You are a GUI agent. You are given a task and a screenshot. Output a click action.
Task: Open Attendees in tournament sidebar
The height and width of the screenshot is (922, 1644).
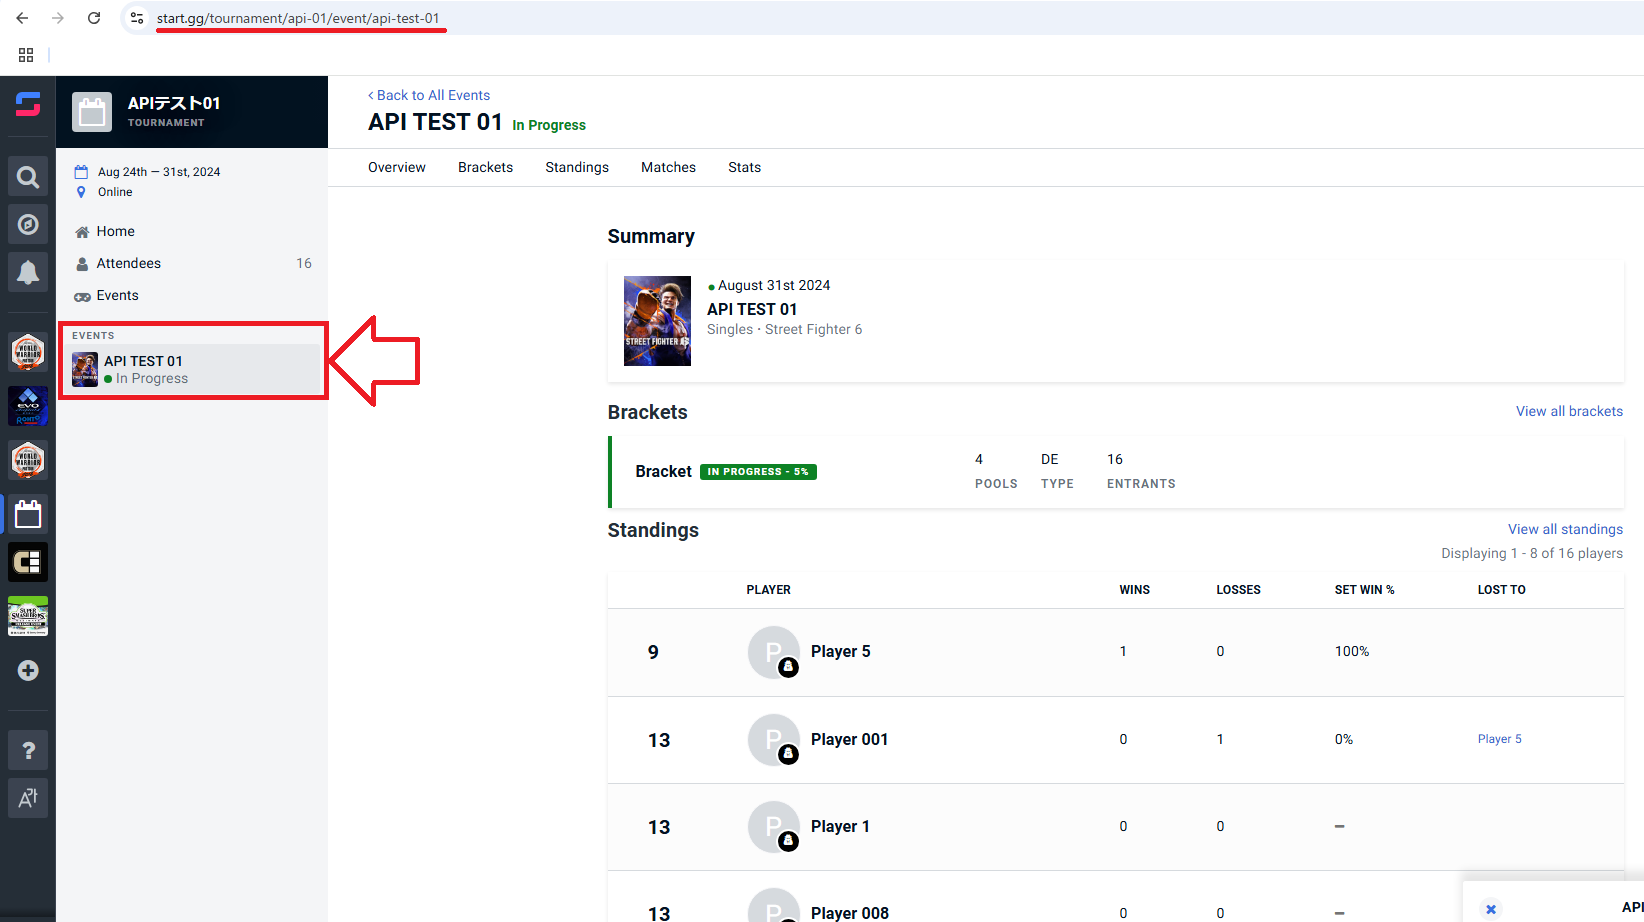(129, 263)
